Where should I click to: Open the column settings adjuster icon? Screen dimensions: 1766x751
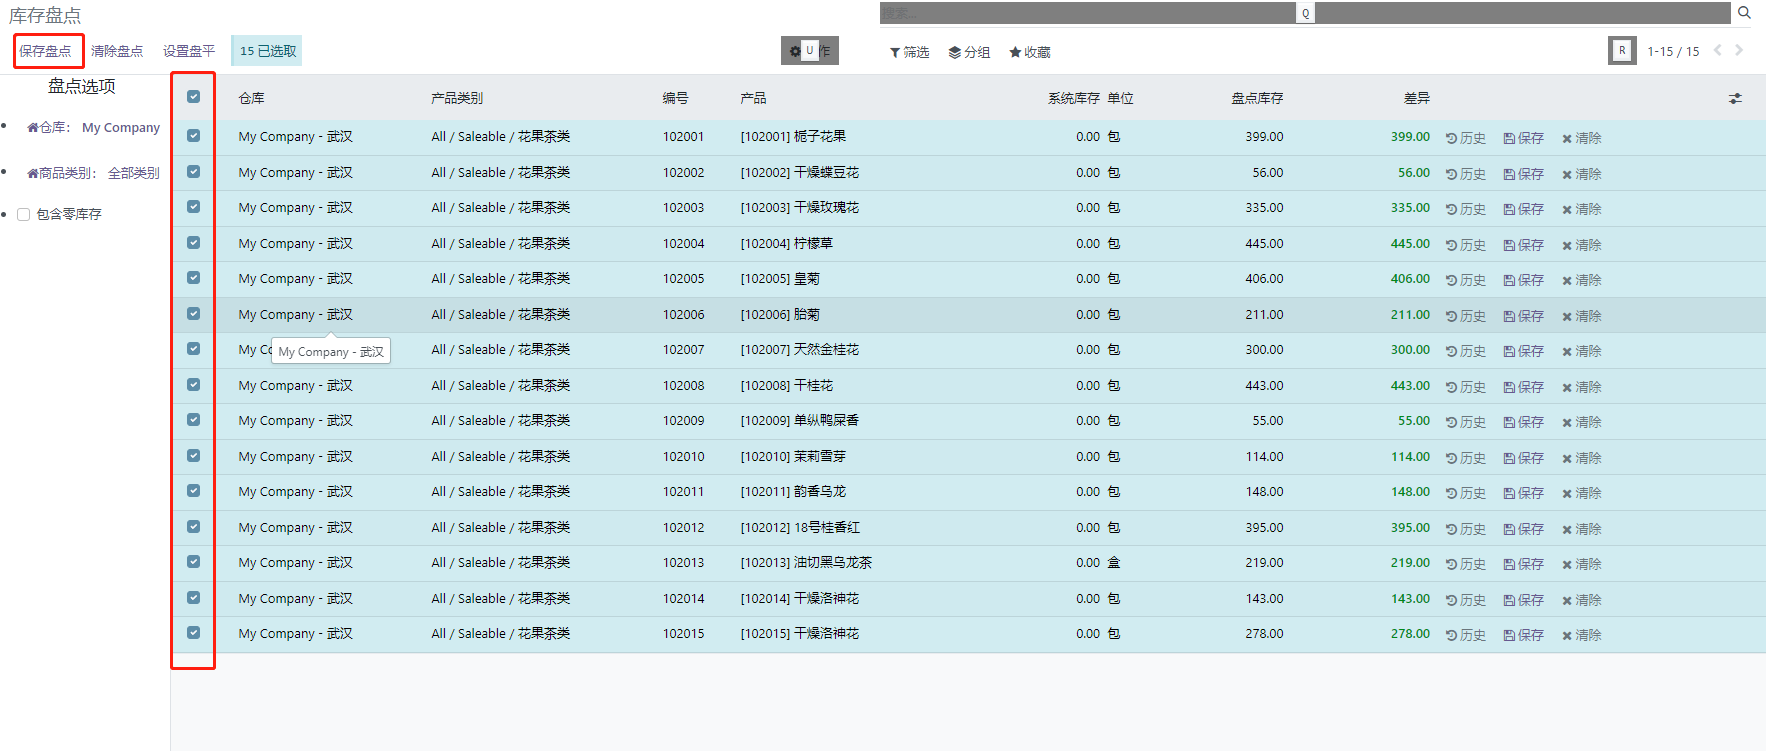coord(1735,98)
